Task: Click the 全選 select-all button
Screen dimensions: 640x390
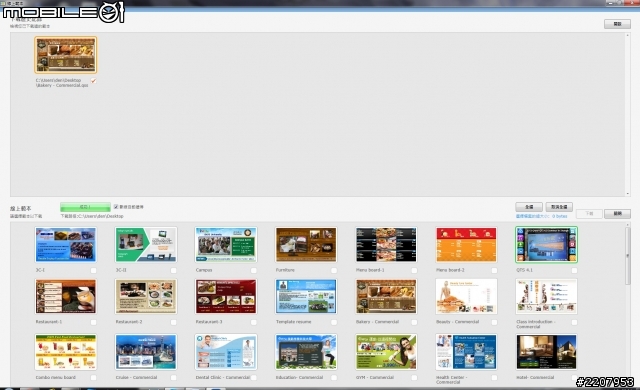Action: point(529,207)
